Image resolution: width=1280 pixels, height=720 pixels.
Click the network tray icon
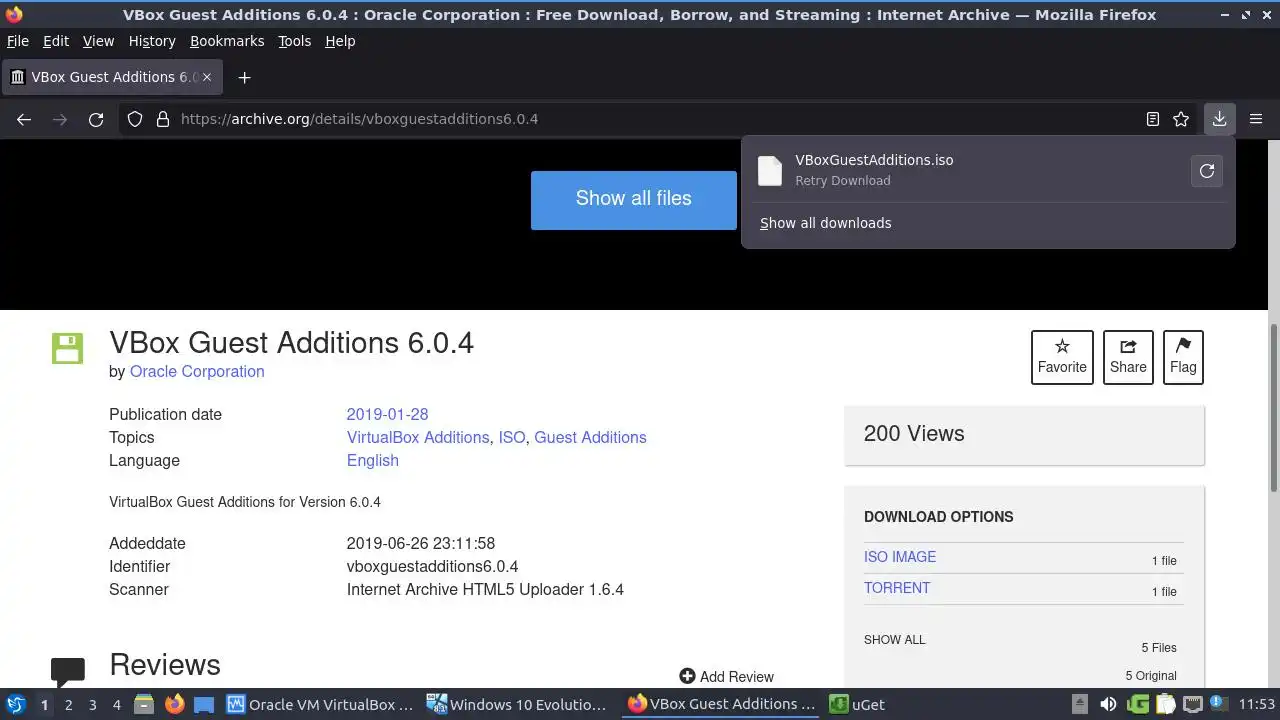[1192, 704]
